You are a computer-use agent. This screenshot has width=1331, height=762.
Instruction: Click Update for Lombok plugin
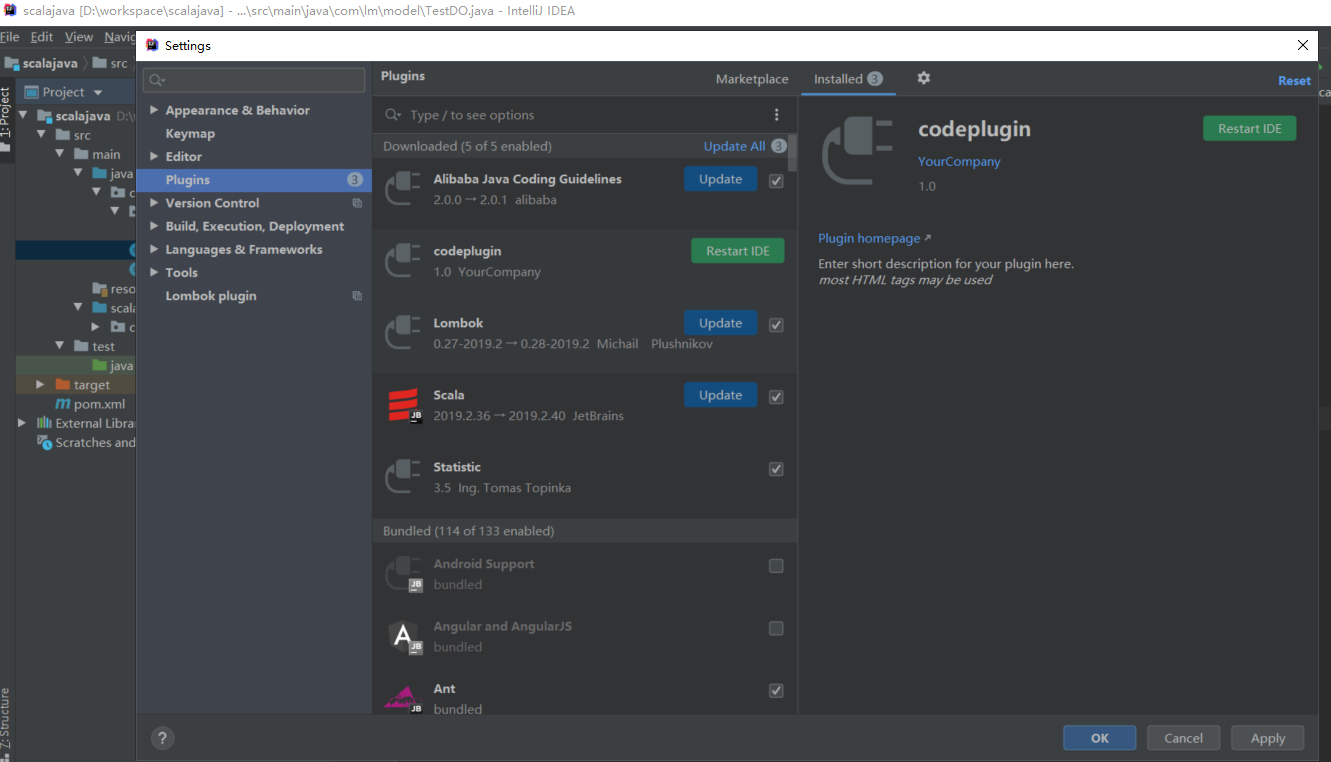[x=720, y=323]
